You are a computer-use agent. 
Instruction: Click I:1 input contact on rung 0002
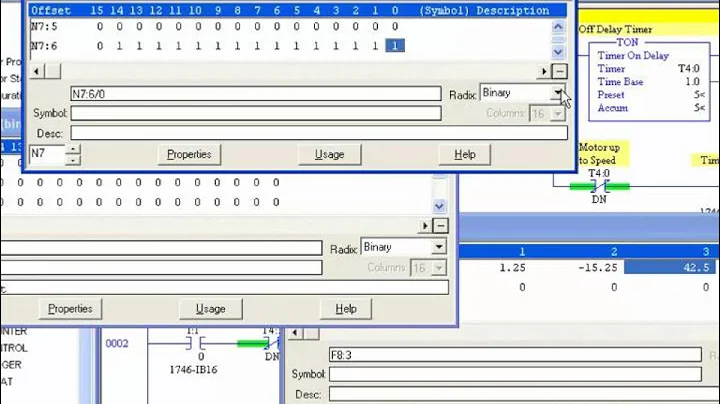click(x=196, y=343)
